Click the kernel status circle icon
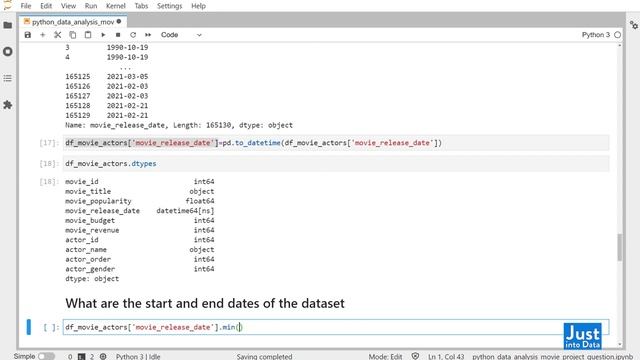Image resolution: width=640 pixels, height=360 pixels. tap(618, 35)
